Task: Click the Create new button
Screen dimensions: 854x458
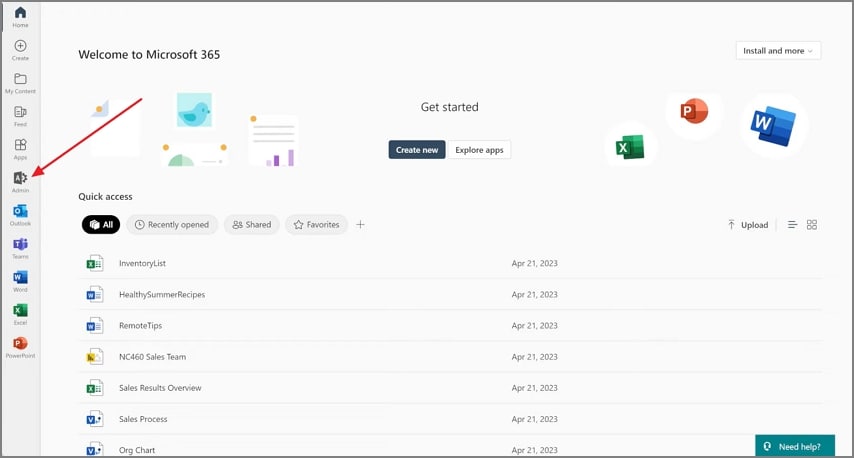Action: [417, 150]
